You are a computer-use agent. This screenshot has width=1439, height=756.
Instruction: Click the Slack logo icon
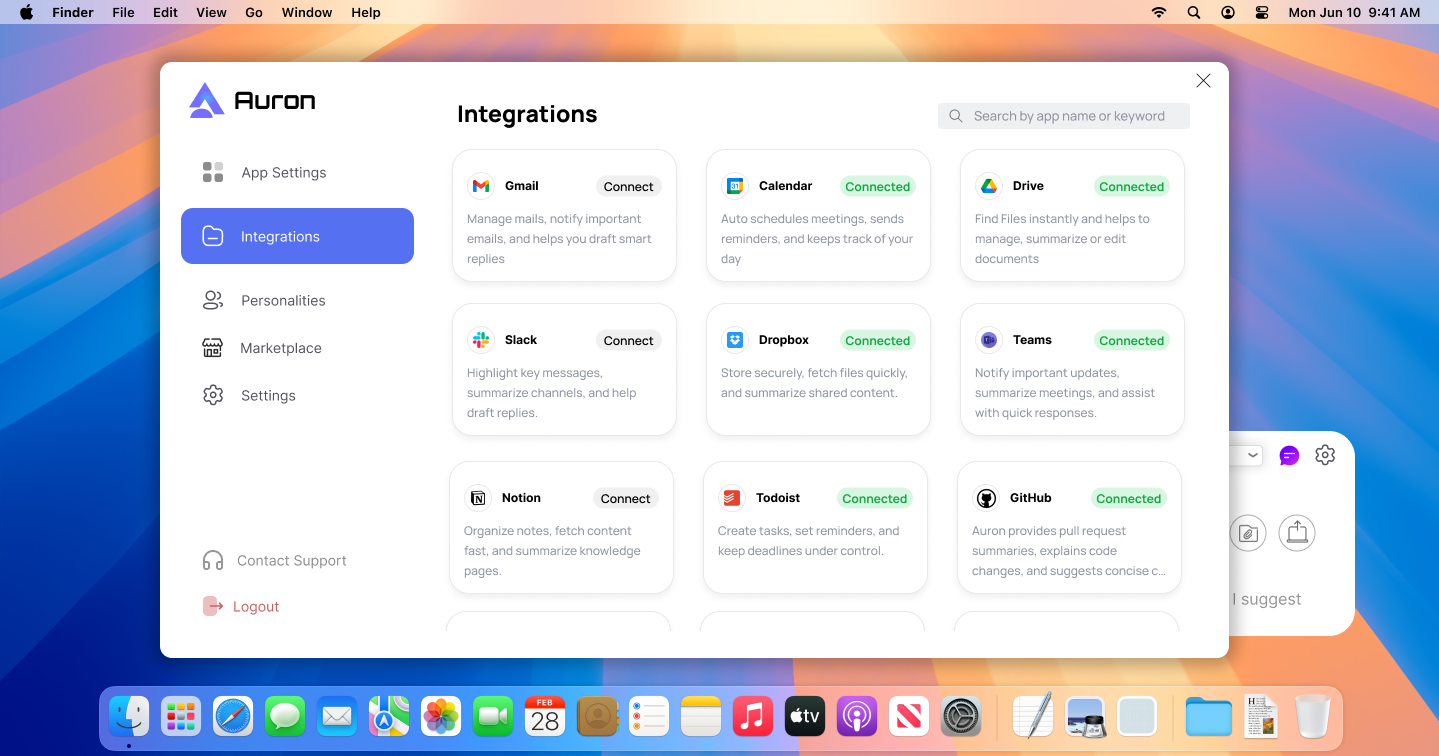(481, 340)
